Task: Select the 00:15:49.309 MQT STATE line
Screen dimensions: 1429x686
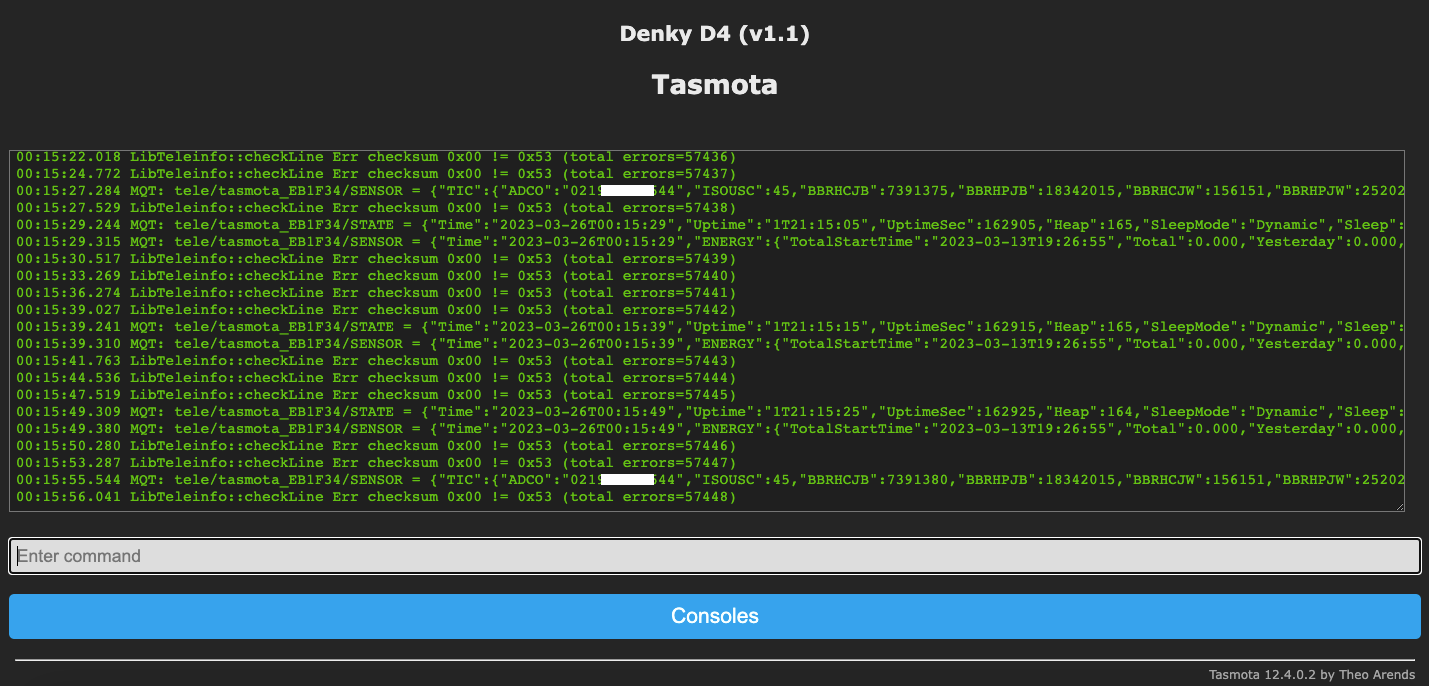Action: (x=710, y=412)
